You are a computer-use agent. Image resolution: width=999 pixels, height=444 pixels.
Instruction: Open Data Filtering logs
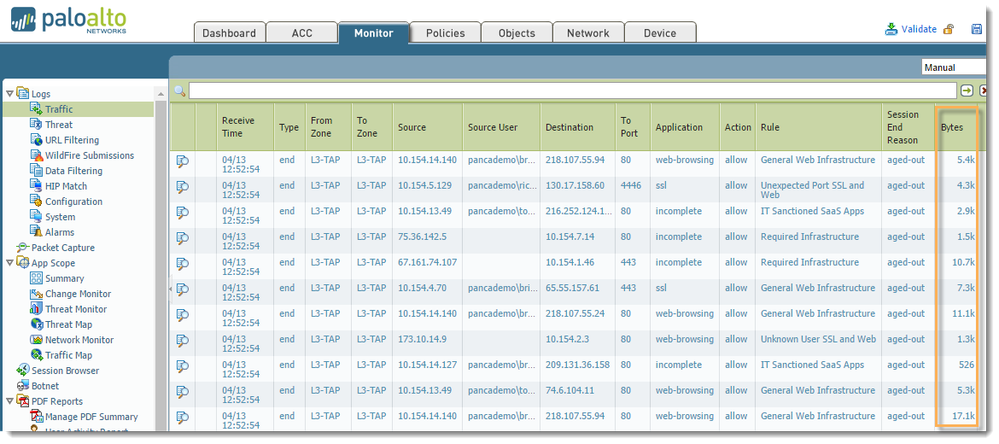[x=73, y=171]
